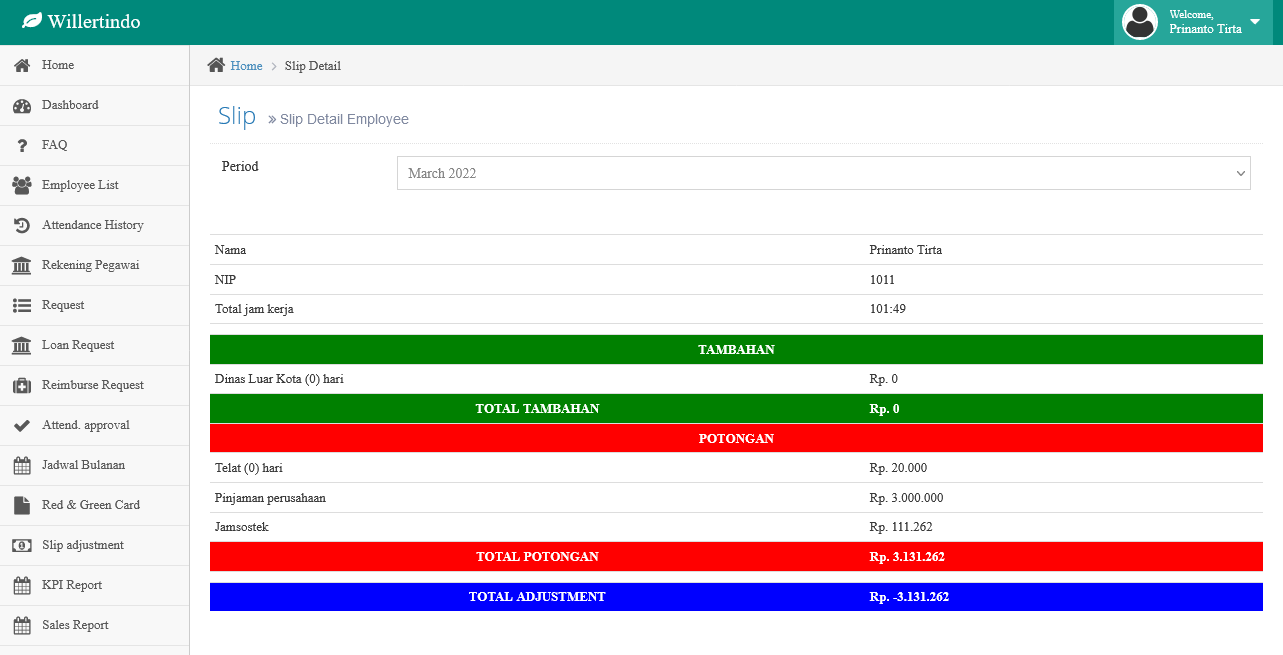Click the Prinanto Tirta name table value
This screenshot has width=1283, height=655.
906,250
